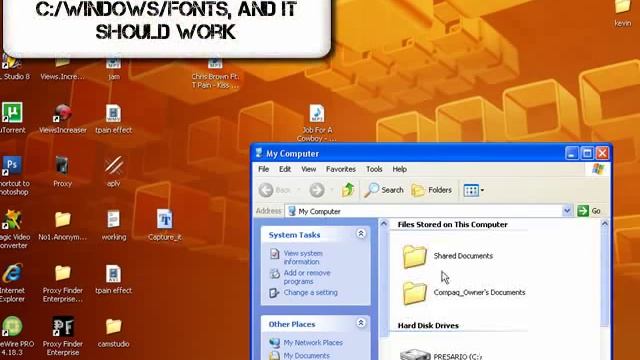Viewport: 640px width, 360px height.
Task: Open the Help menu
Action: click(400, 169)
